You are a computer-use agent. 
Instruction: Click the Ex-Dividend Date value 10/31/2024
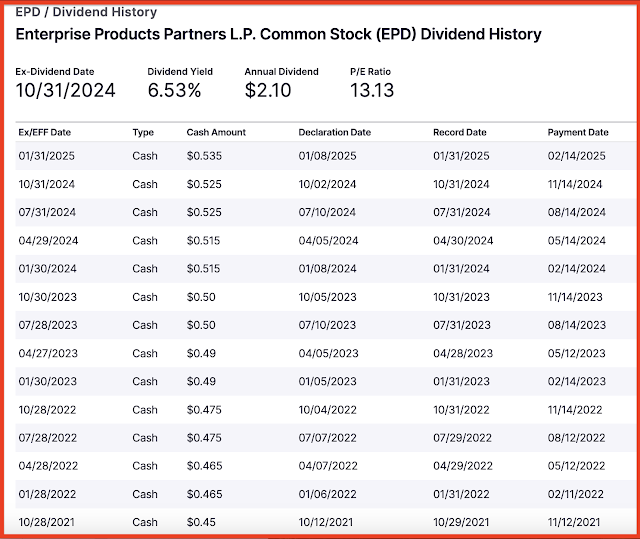tap(65, 90)
